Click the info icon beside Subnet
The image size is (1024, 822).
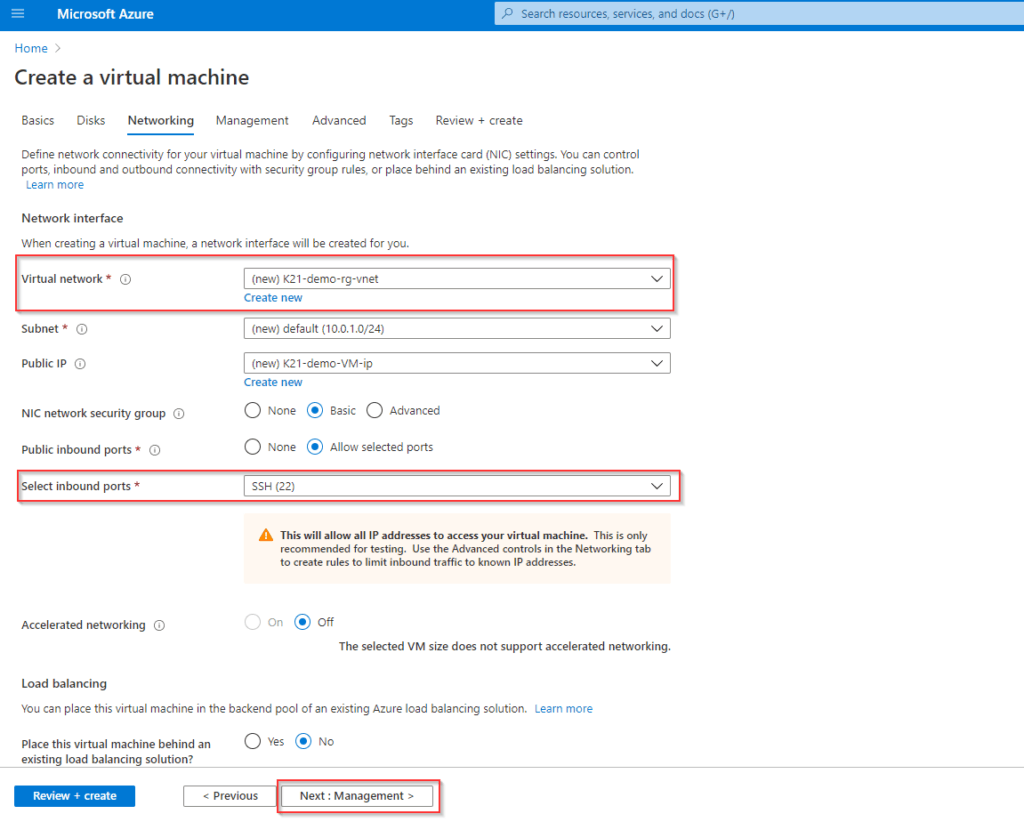(81, 329)
